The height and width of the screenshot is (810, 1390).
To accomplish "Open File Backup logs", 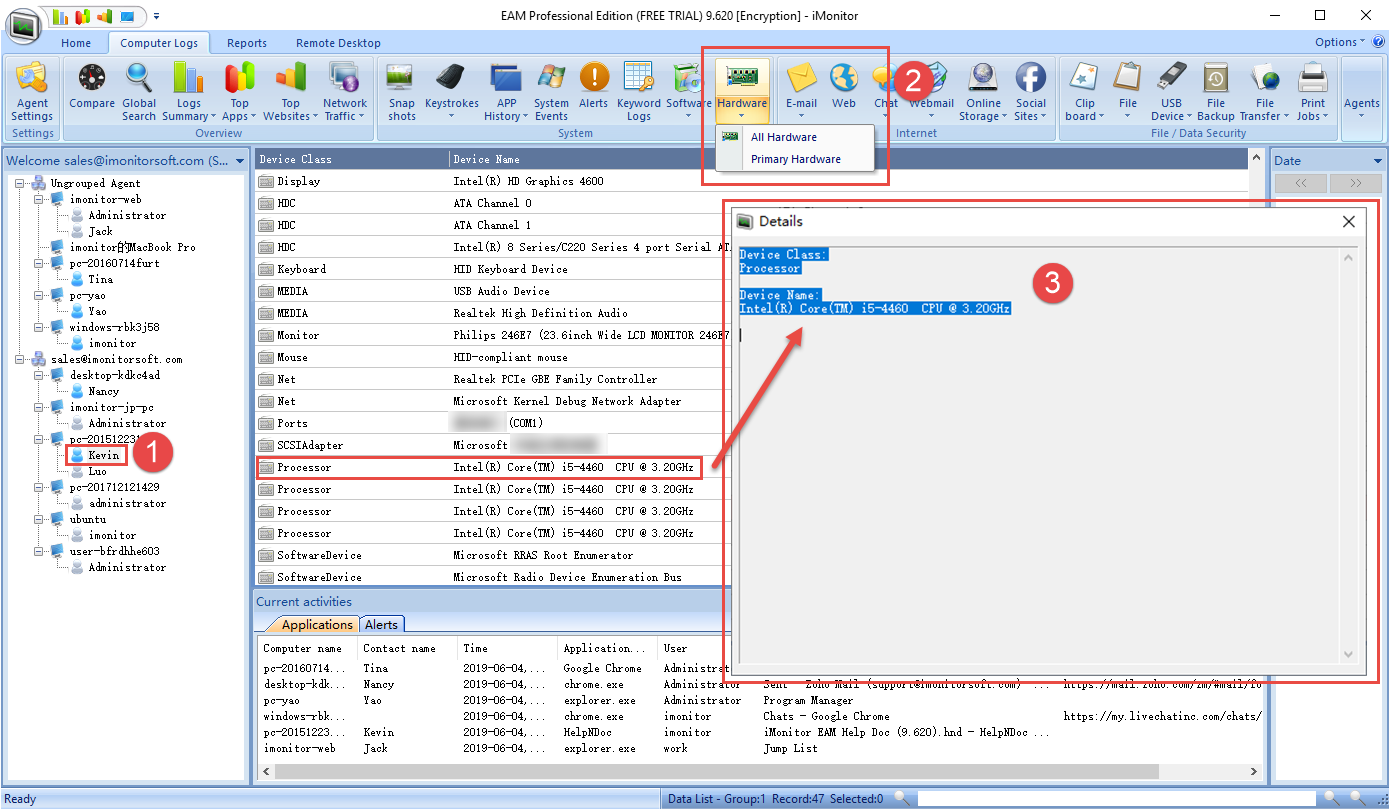I will (x=1216, y=90).
